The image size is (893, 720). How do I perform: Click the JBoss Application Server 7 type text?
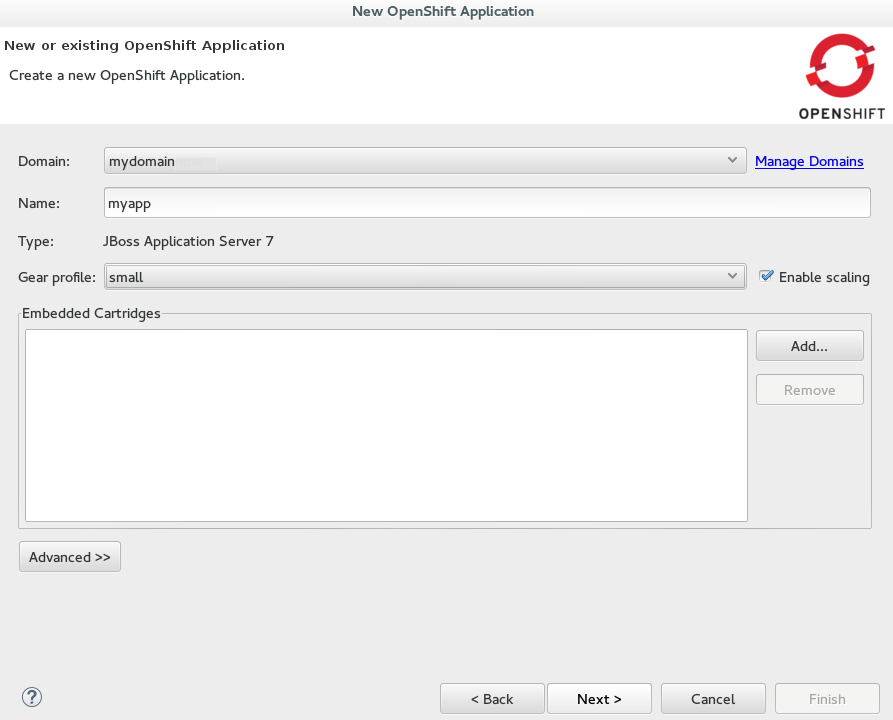click(188, 242)
